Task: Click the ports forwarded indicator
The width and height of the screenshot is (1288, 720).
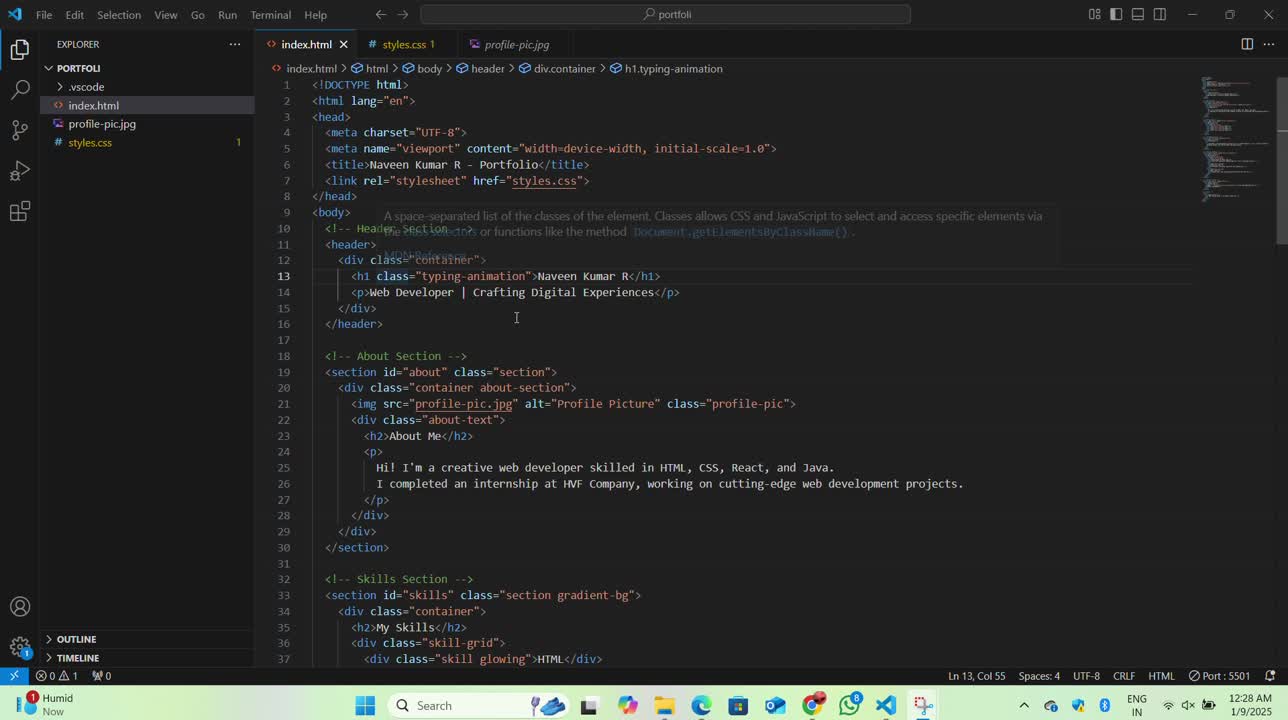Action: [x=101, y=676]
